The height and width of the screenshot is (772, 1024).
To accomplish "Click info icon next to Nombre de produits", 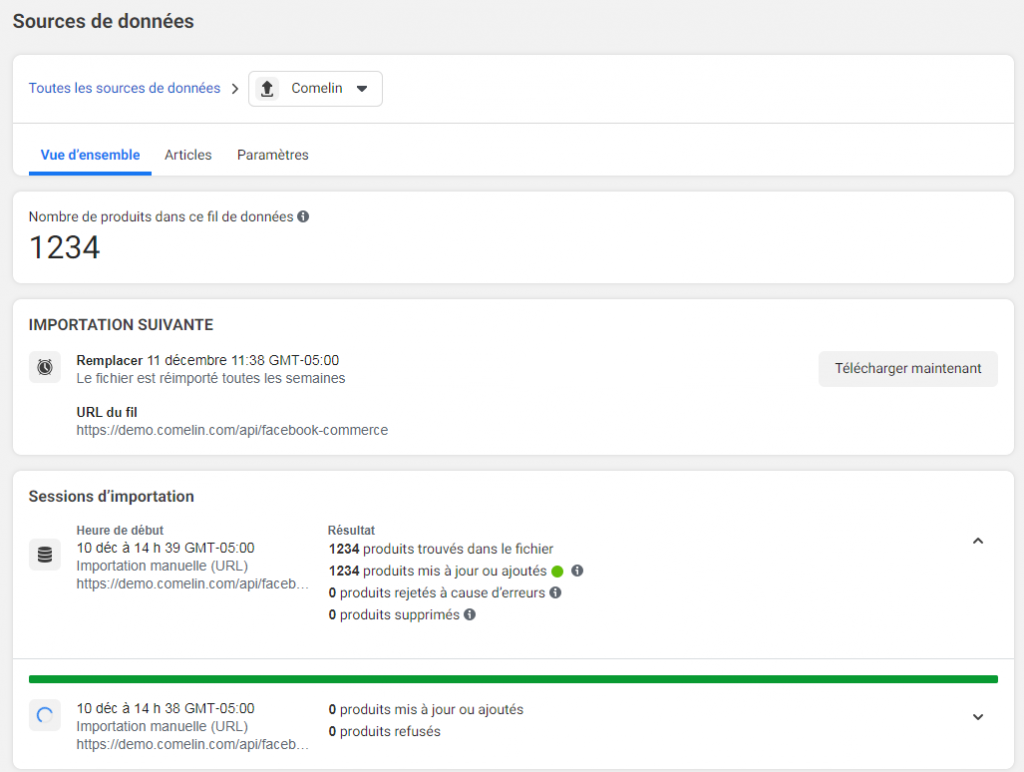I will tap(303, 216).
